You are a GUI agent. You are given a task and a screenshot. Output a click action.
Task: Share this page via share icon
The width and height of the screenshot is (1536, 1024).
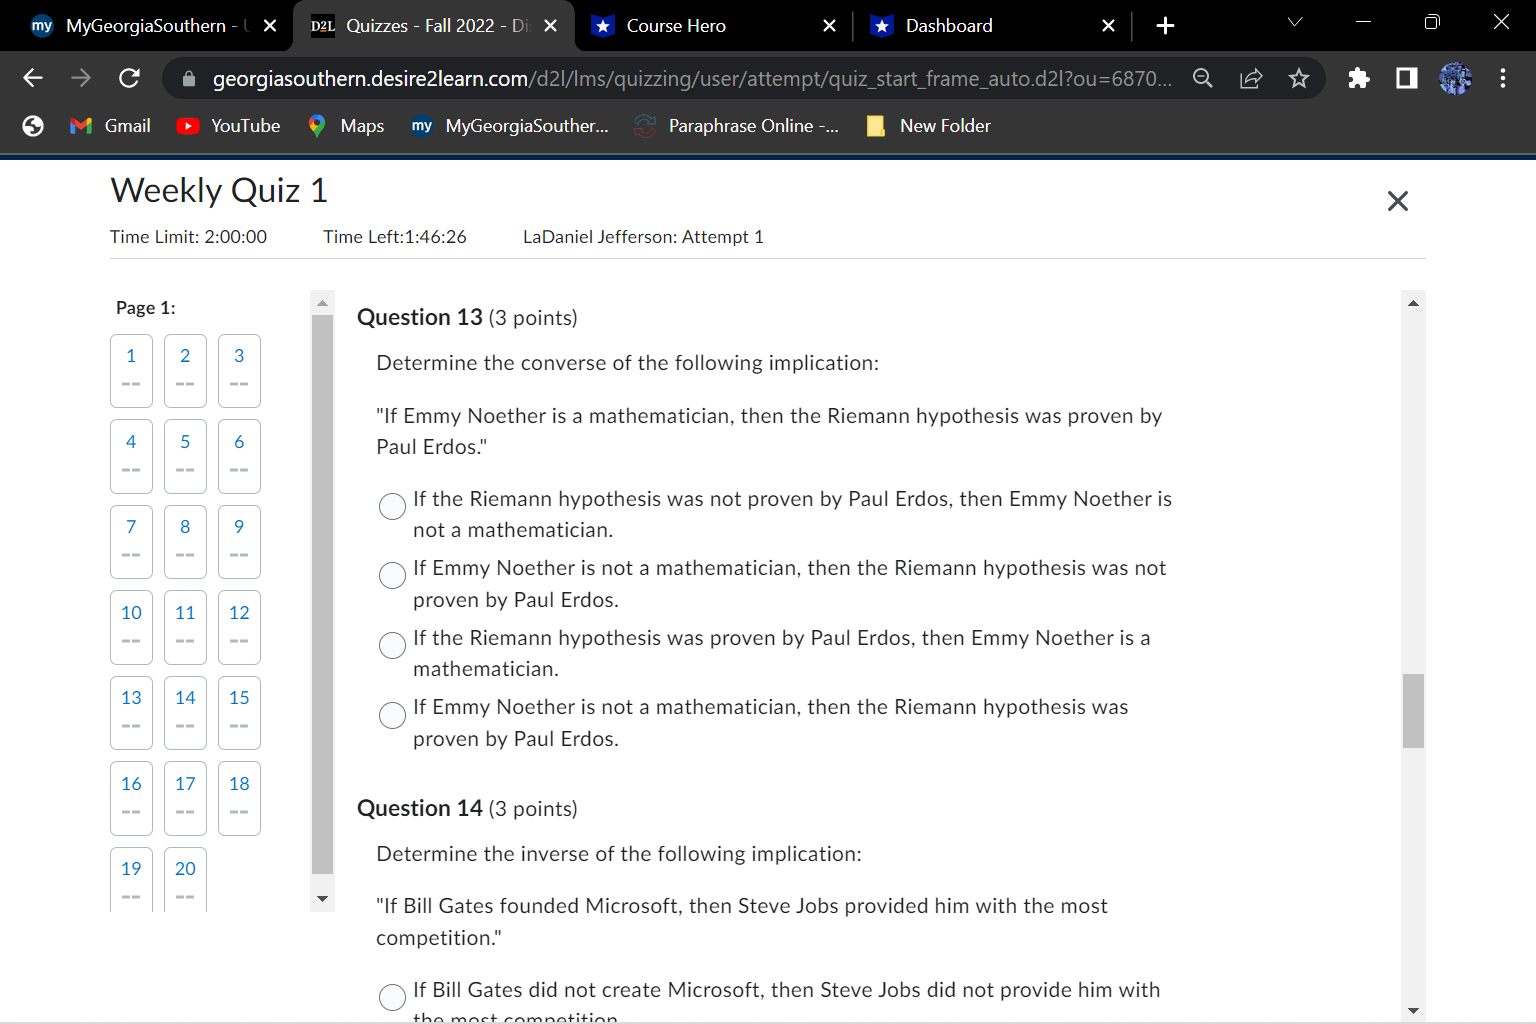point(1251,78)
